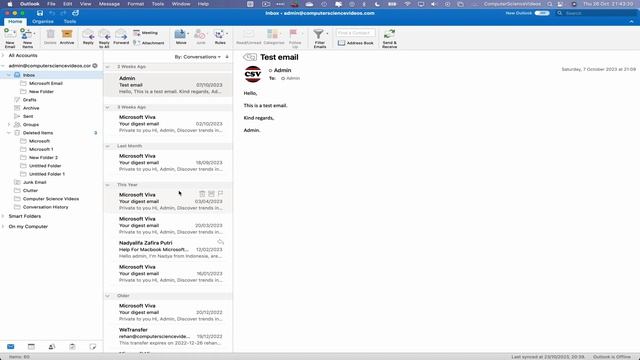Screen dimensions: 640x360
Task: Switch to Mail view in bottom navigation
Action: [11, 347]
